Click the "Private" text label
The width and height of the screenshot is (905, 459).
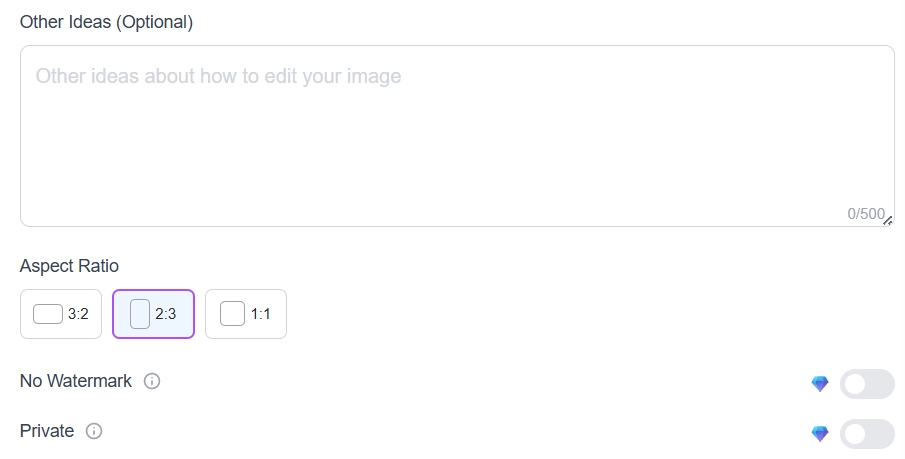point(47,431)
